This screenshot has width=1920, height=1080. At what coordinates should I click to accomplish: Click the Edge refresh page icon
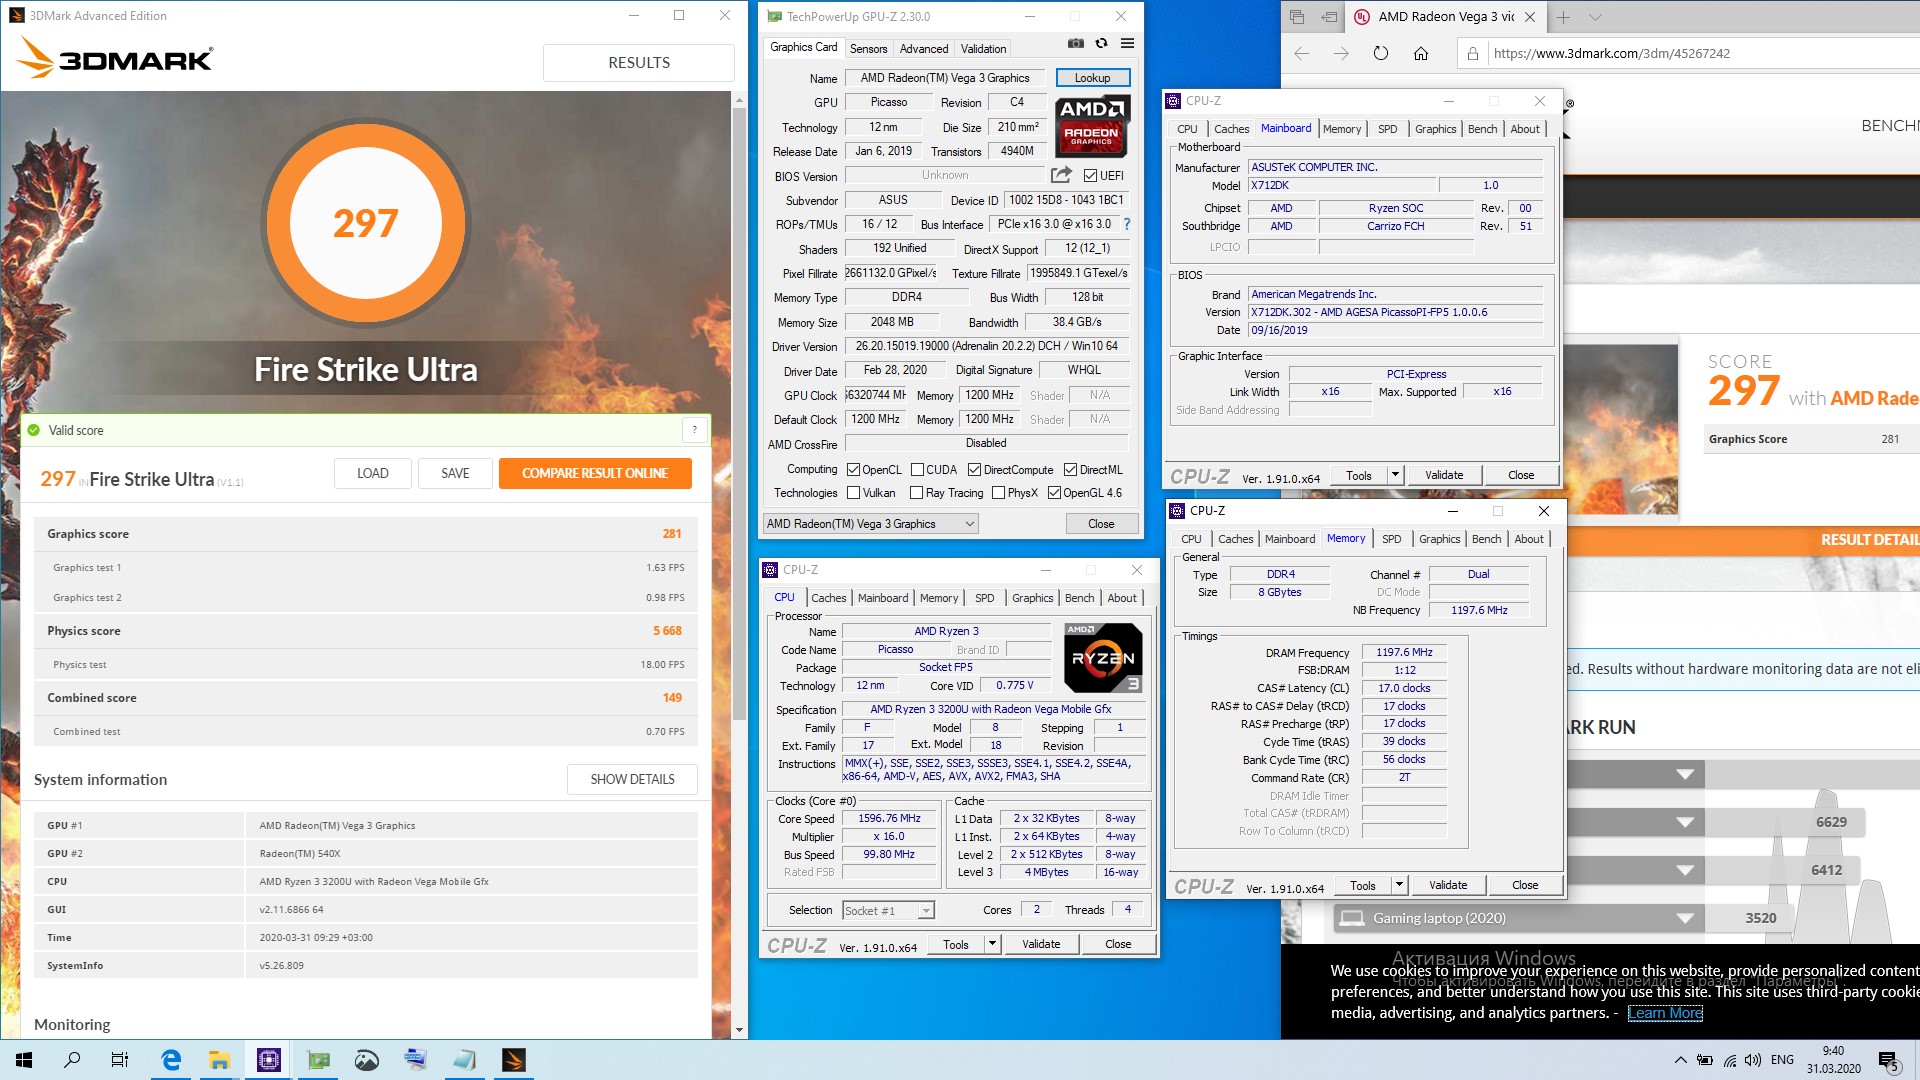[x=1381, y=54]
